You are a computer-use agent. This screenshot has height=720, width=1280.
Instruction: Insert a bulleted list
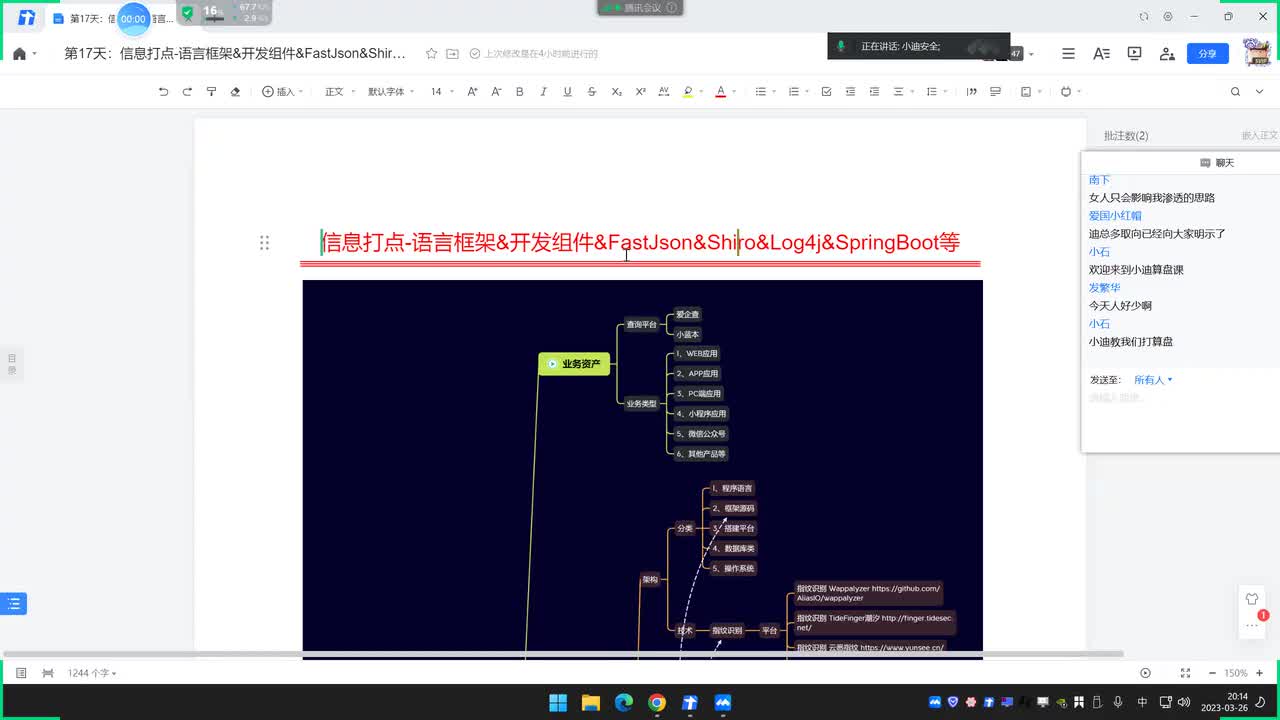(761, 91)
